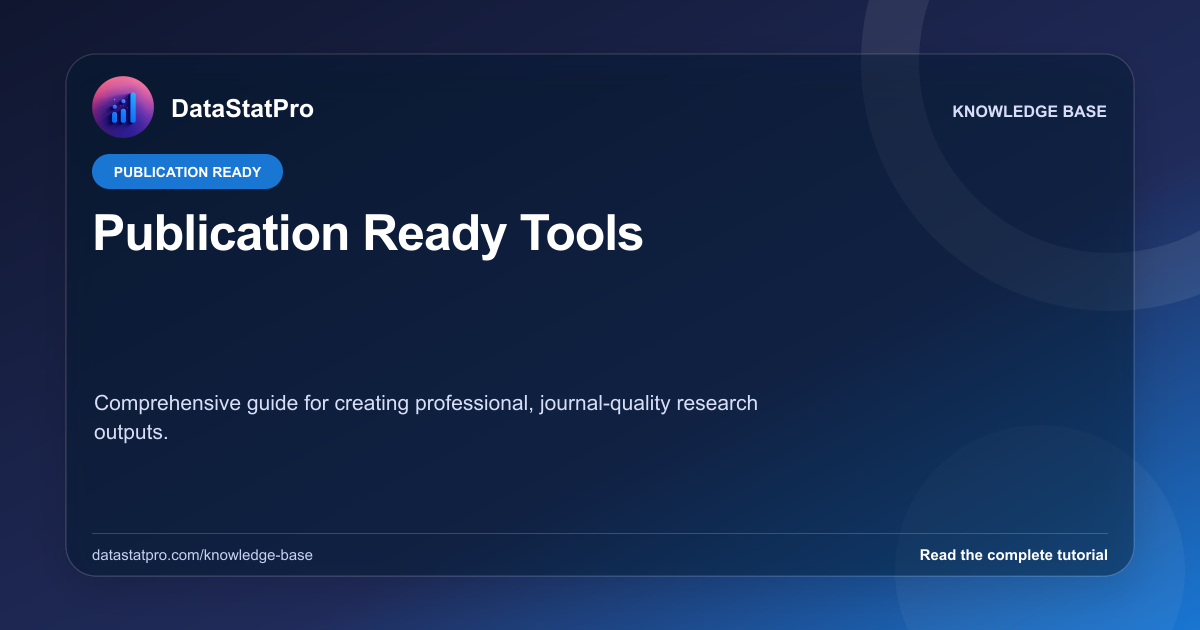
Task: Click the KNOWLEDGE BASE label
Action: 1029,112
